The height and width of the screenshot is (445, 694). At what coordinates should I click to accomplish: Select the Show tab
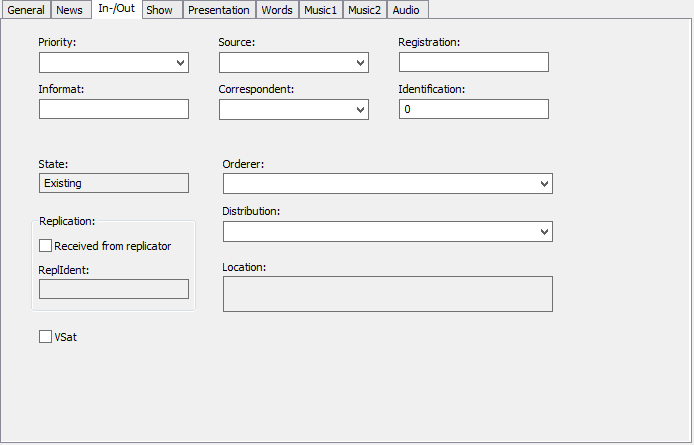tap(159, 10)
